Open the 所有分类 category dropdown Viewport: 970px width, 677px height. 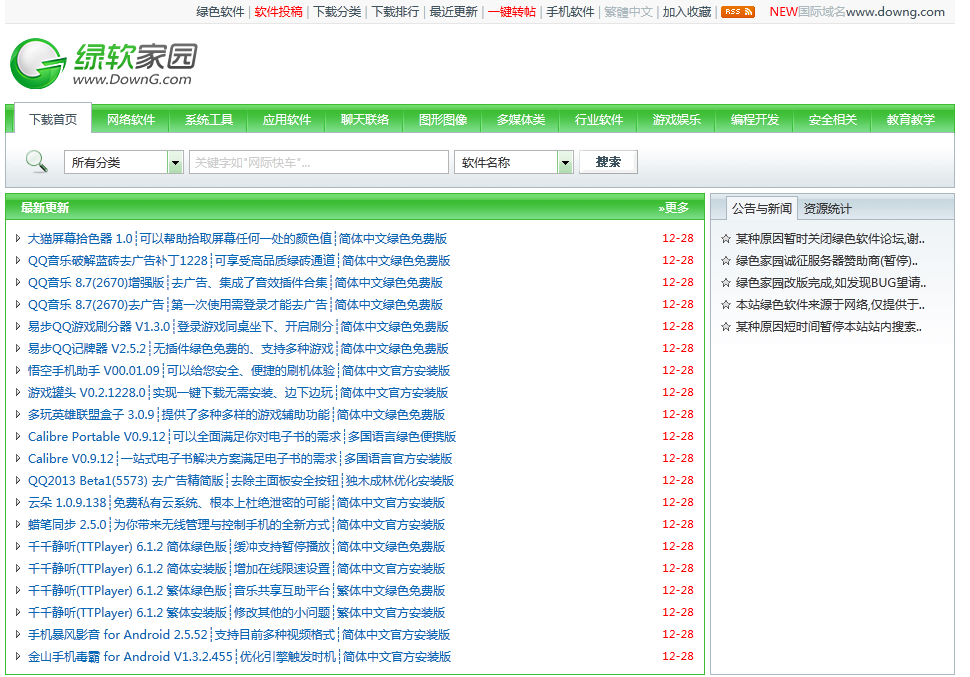click(x=124, y=162)
